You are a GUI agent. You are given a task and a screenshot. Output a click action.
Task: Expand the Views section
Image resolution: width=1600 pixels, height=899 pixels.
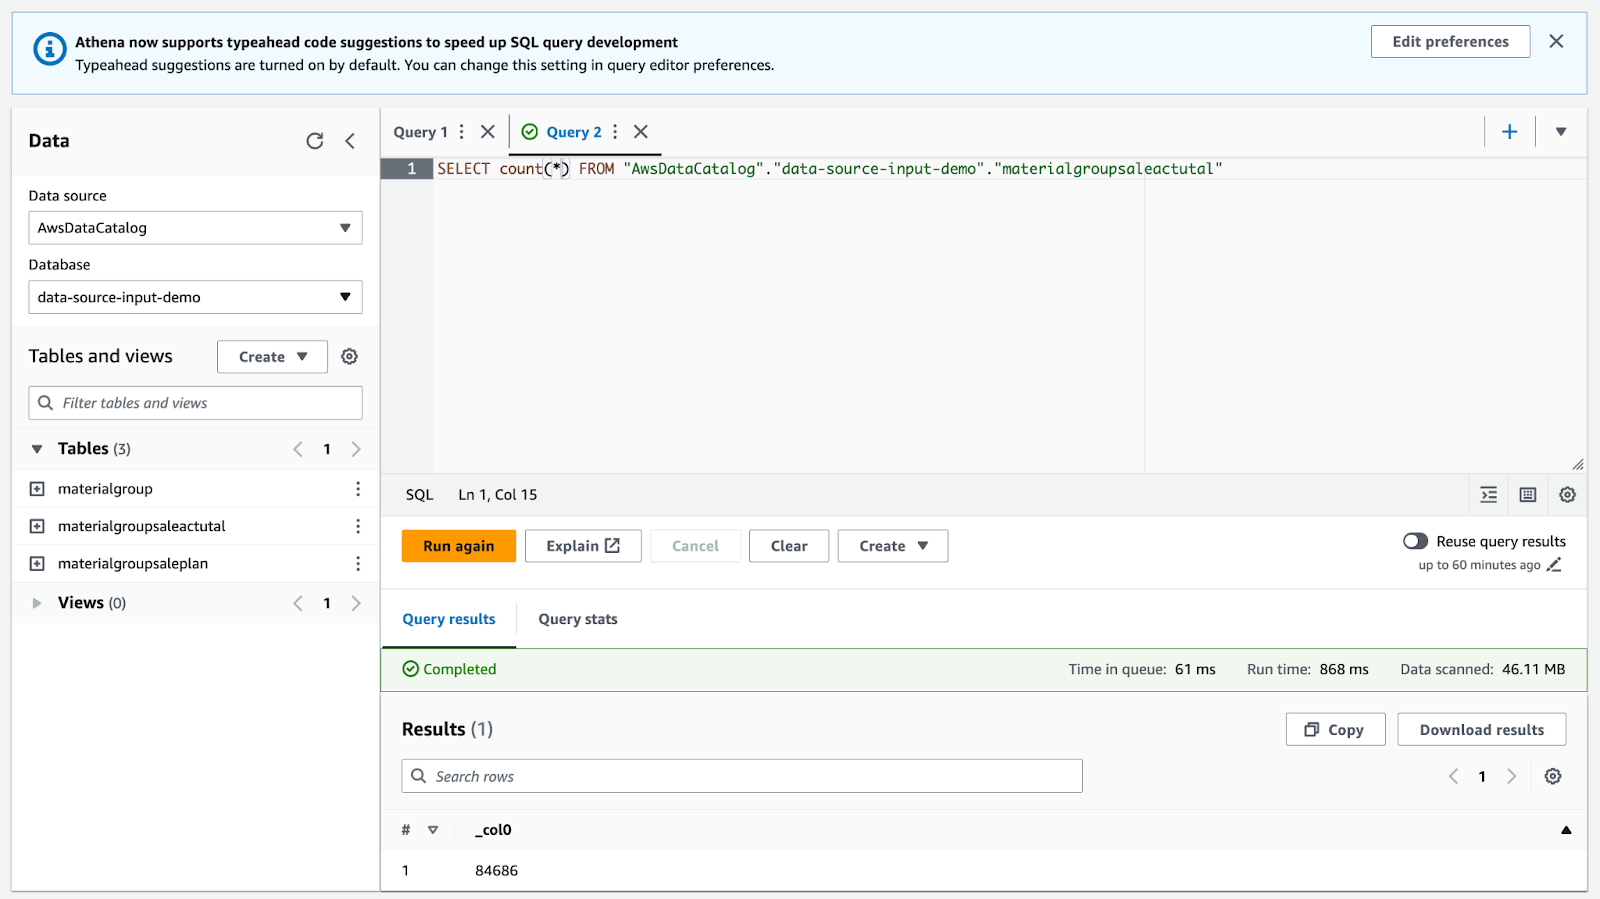coord(37,603)
